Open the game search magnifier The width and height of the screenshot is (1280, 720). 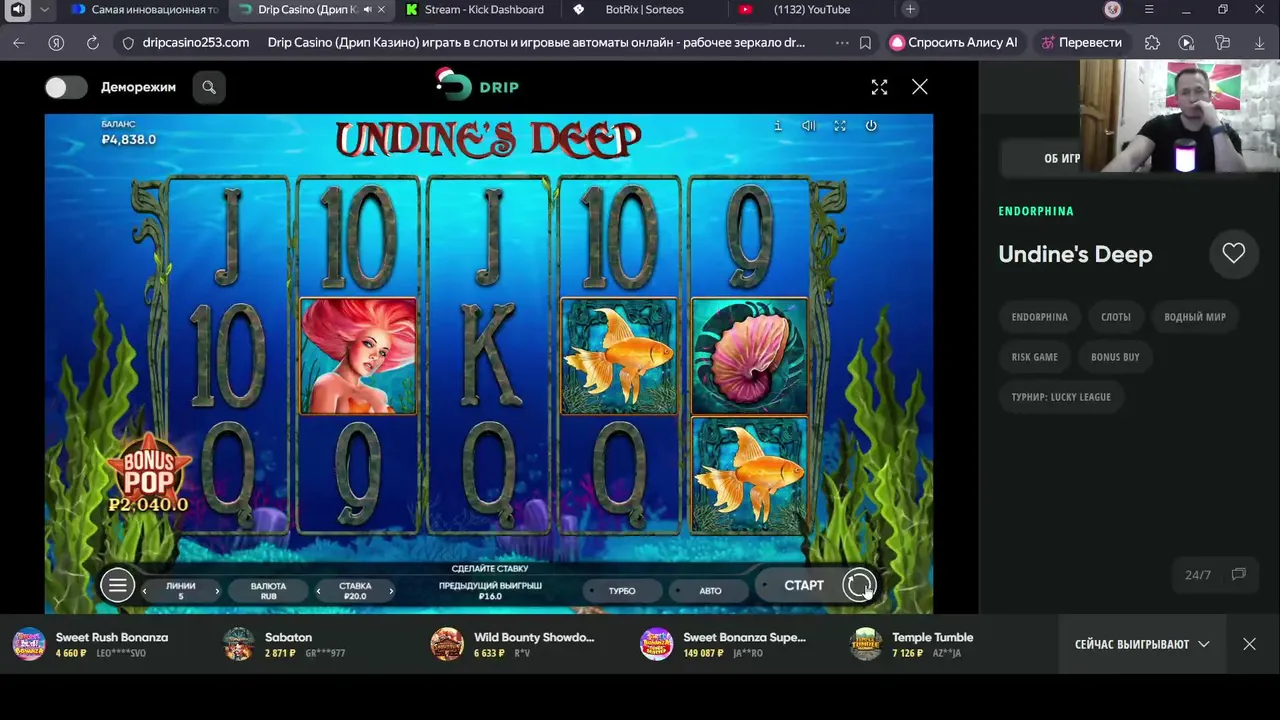(x=209, y=87)
